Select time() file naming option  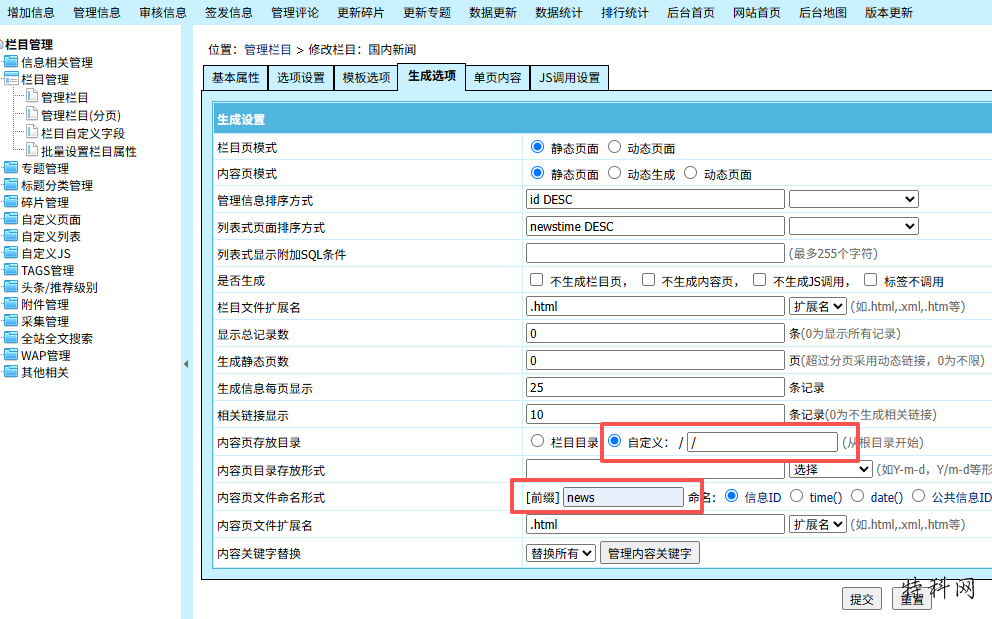797,496
